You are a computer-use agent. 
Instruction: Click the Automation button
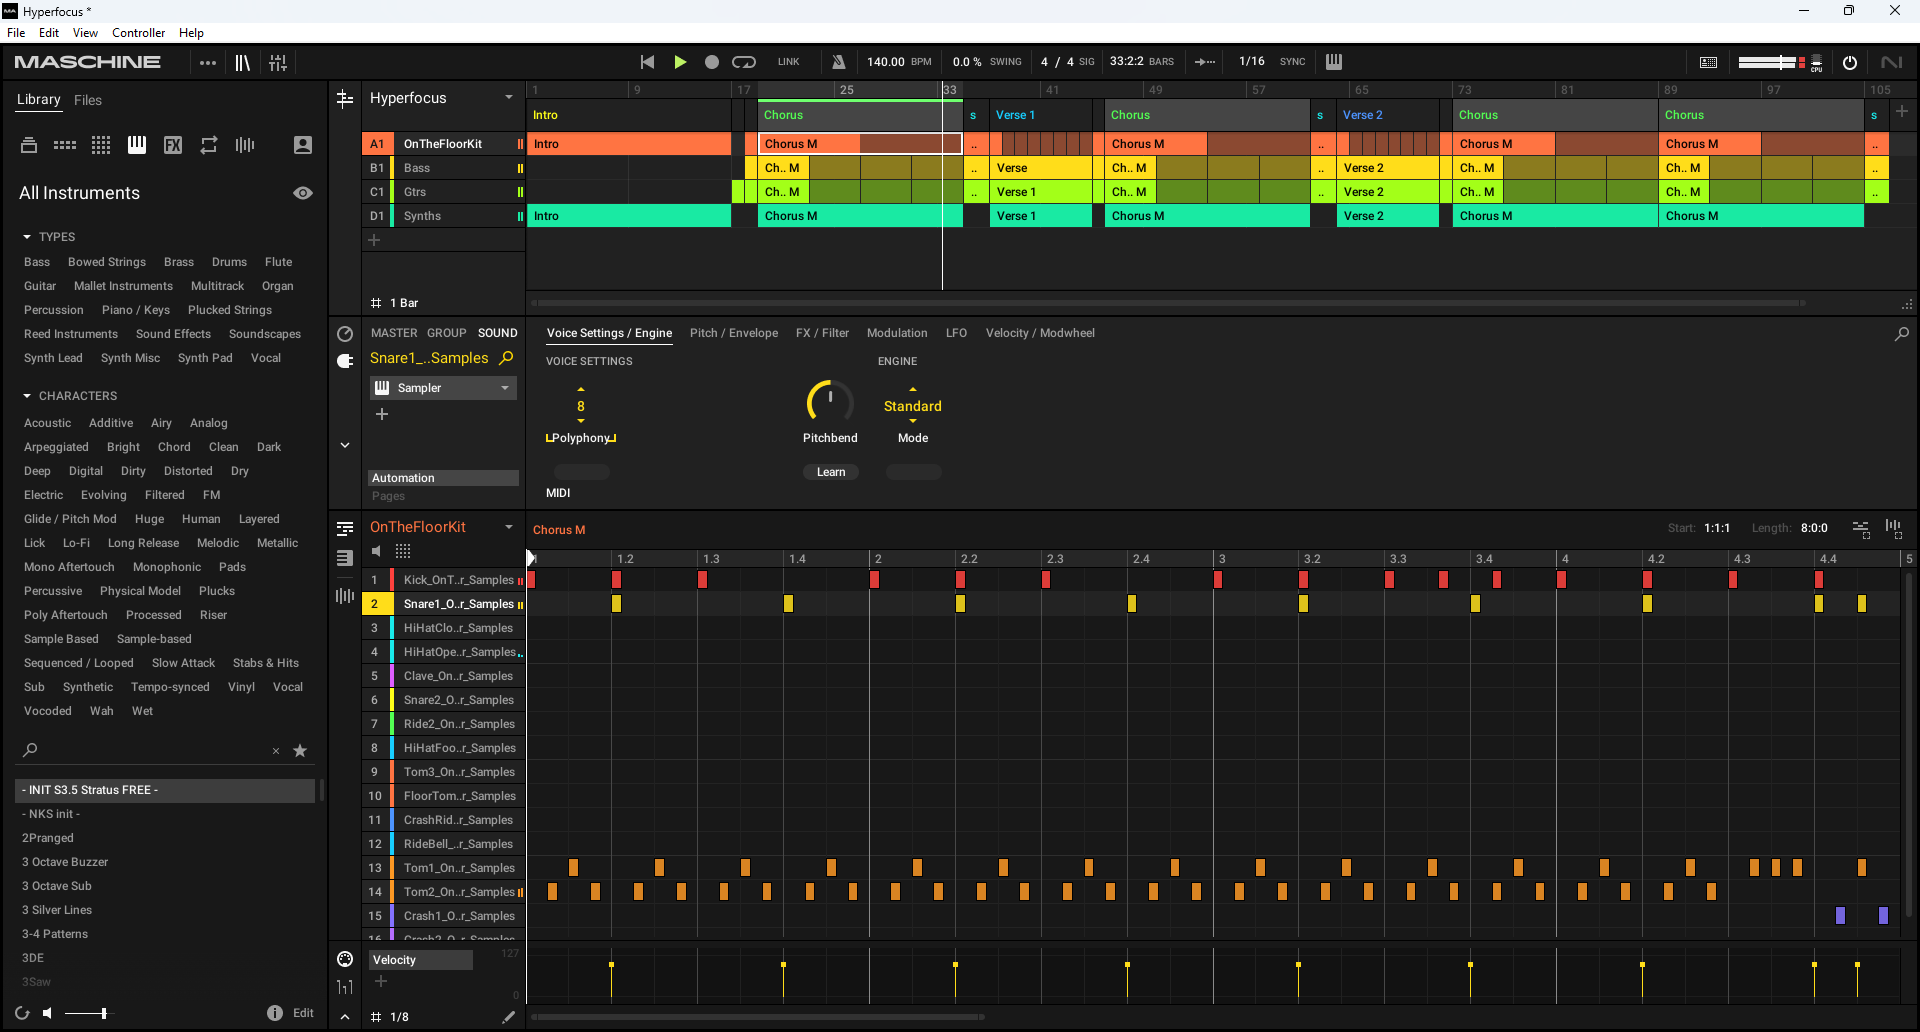point(443,477)
